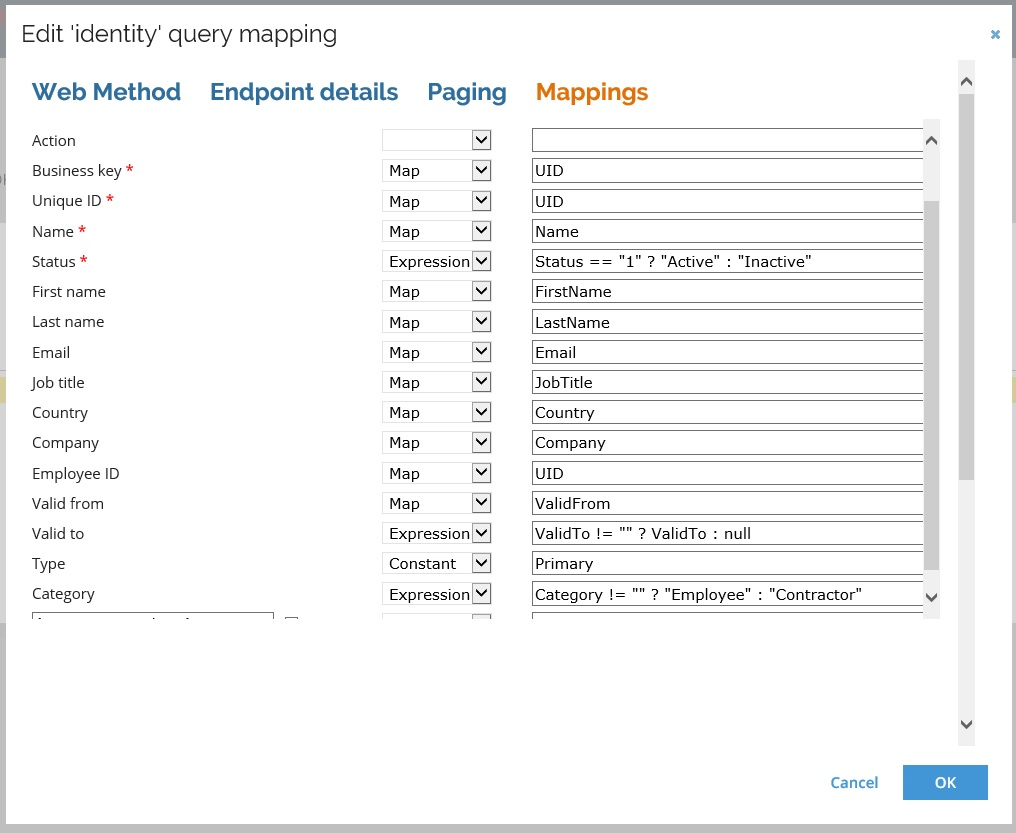Click inner mappings list scroll down arrow
1016x833 pixels.
pos(931,597)
